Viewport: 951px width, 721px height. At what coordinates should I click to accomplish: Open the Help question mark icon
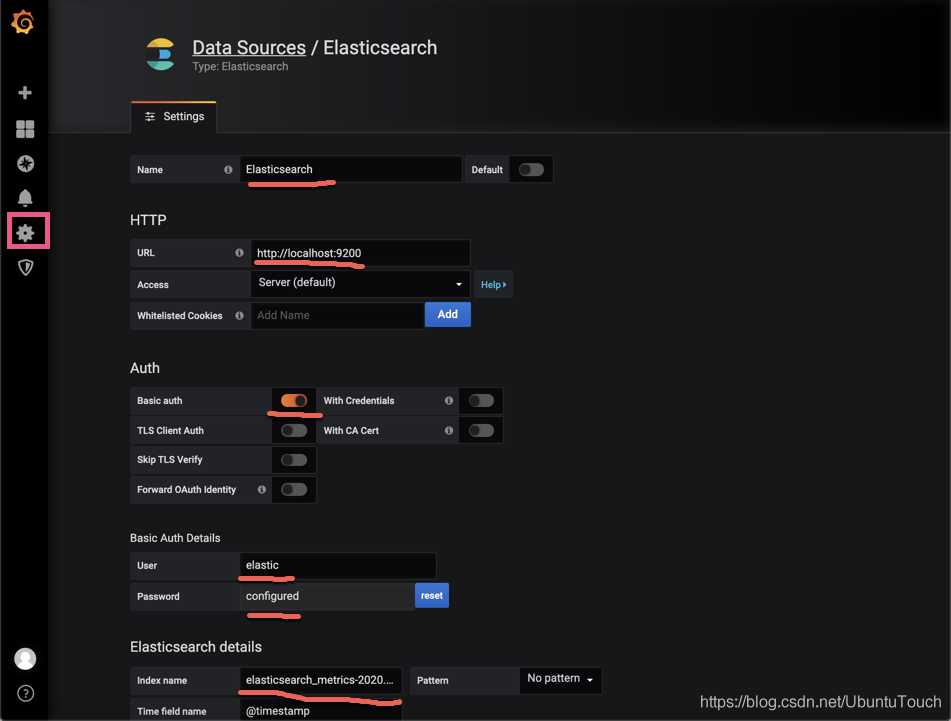point(25,693)
